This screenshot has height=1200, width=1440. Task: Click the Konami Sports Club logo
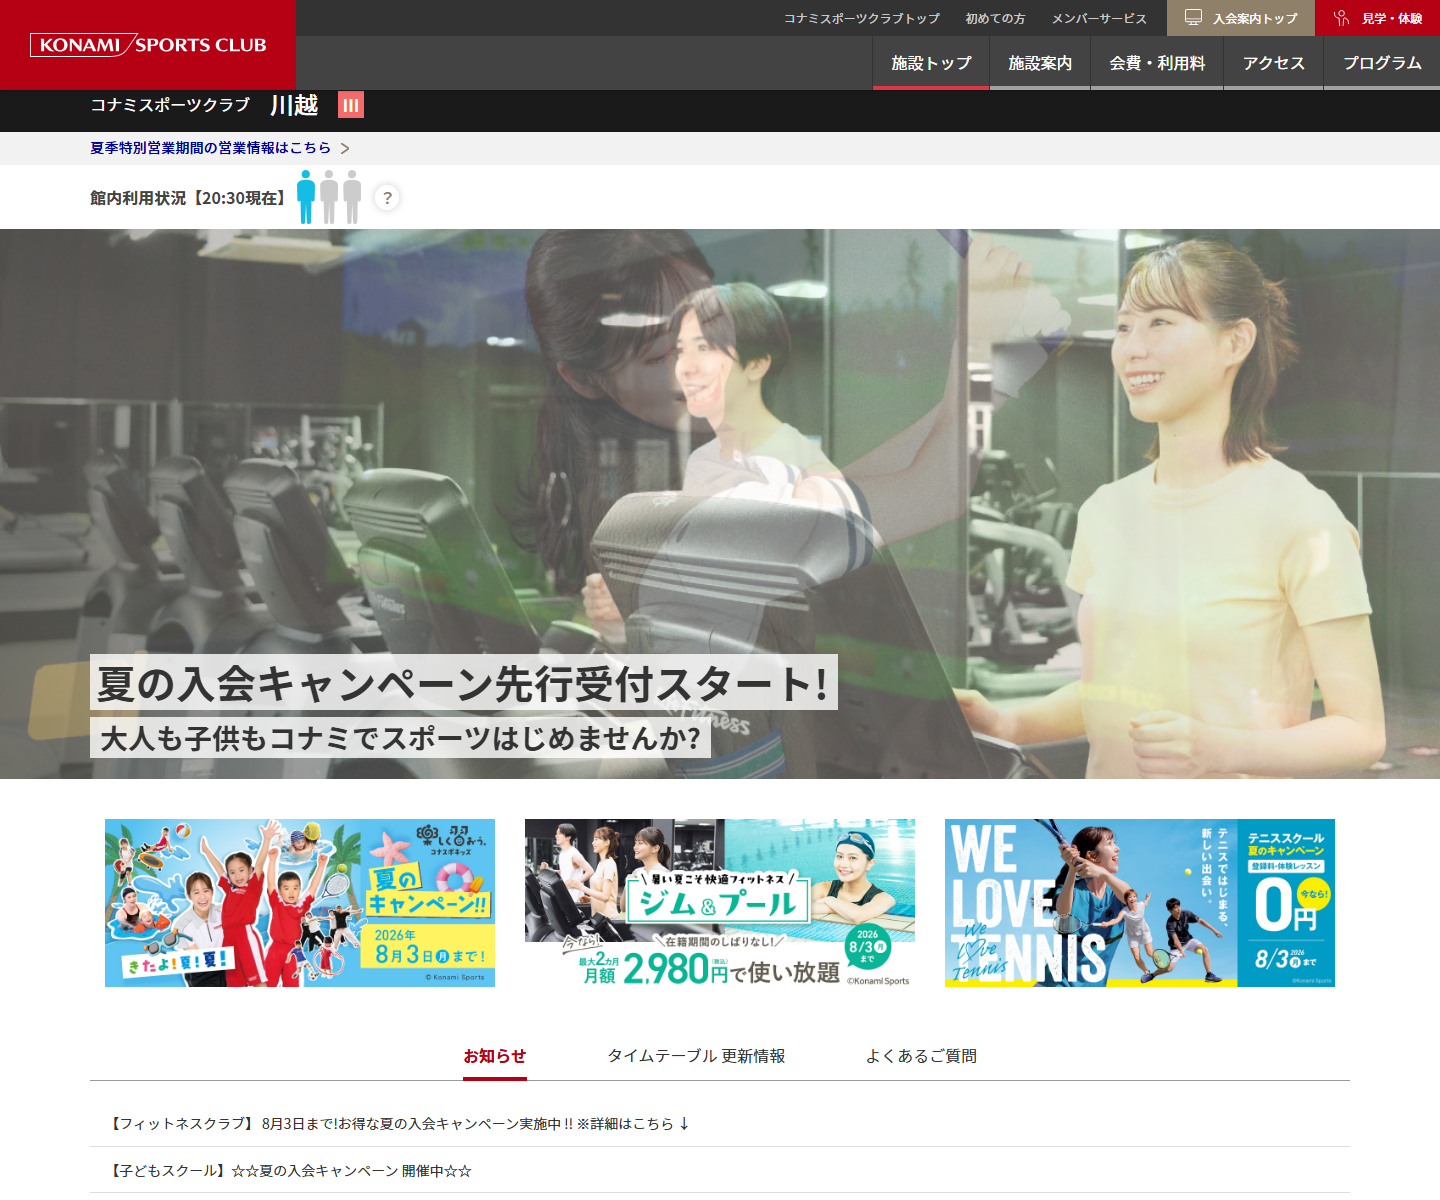click(148, 45)
